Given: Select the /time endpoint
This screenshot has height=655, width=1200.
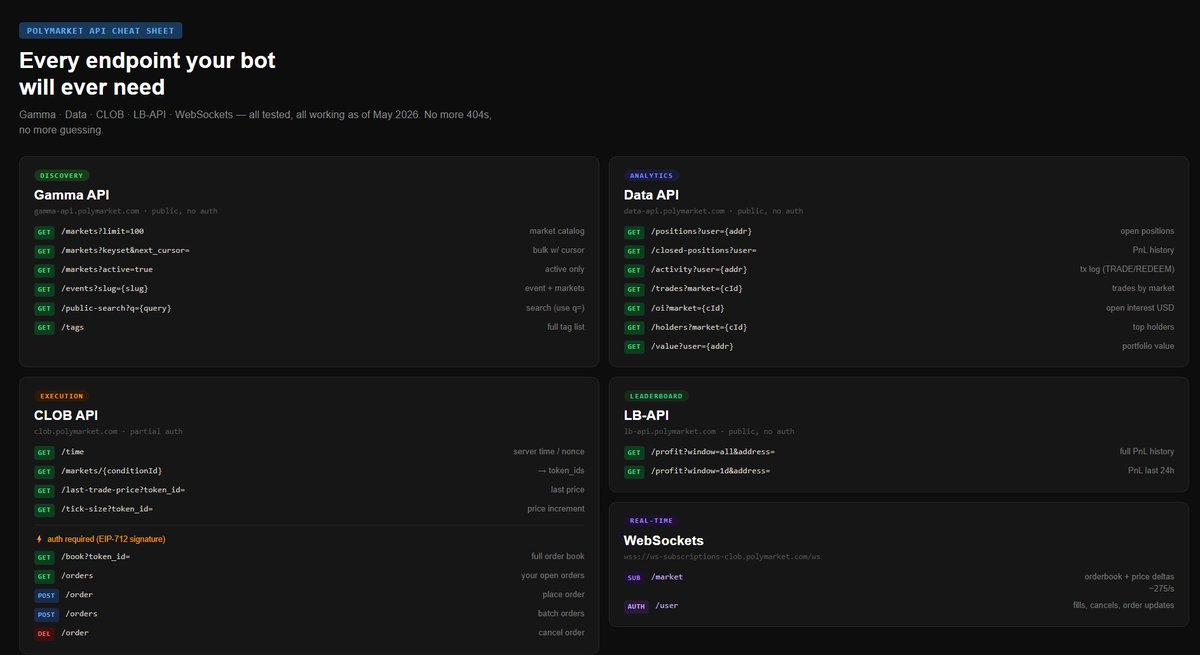Looking at the screenshot, I should point(73,452).
